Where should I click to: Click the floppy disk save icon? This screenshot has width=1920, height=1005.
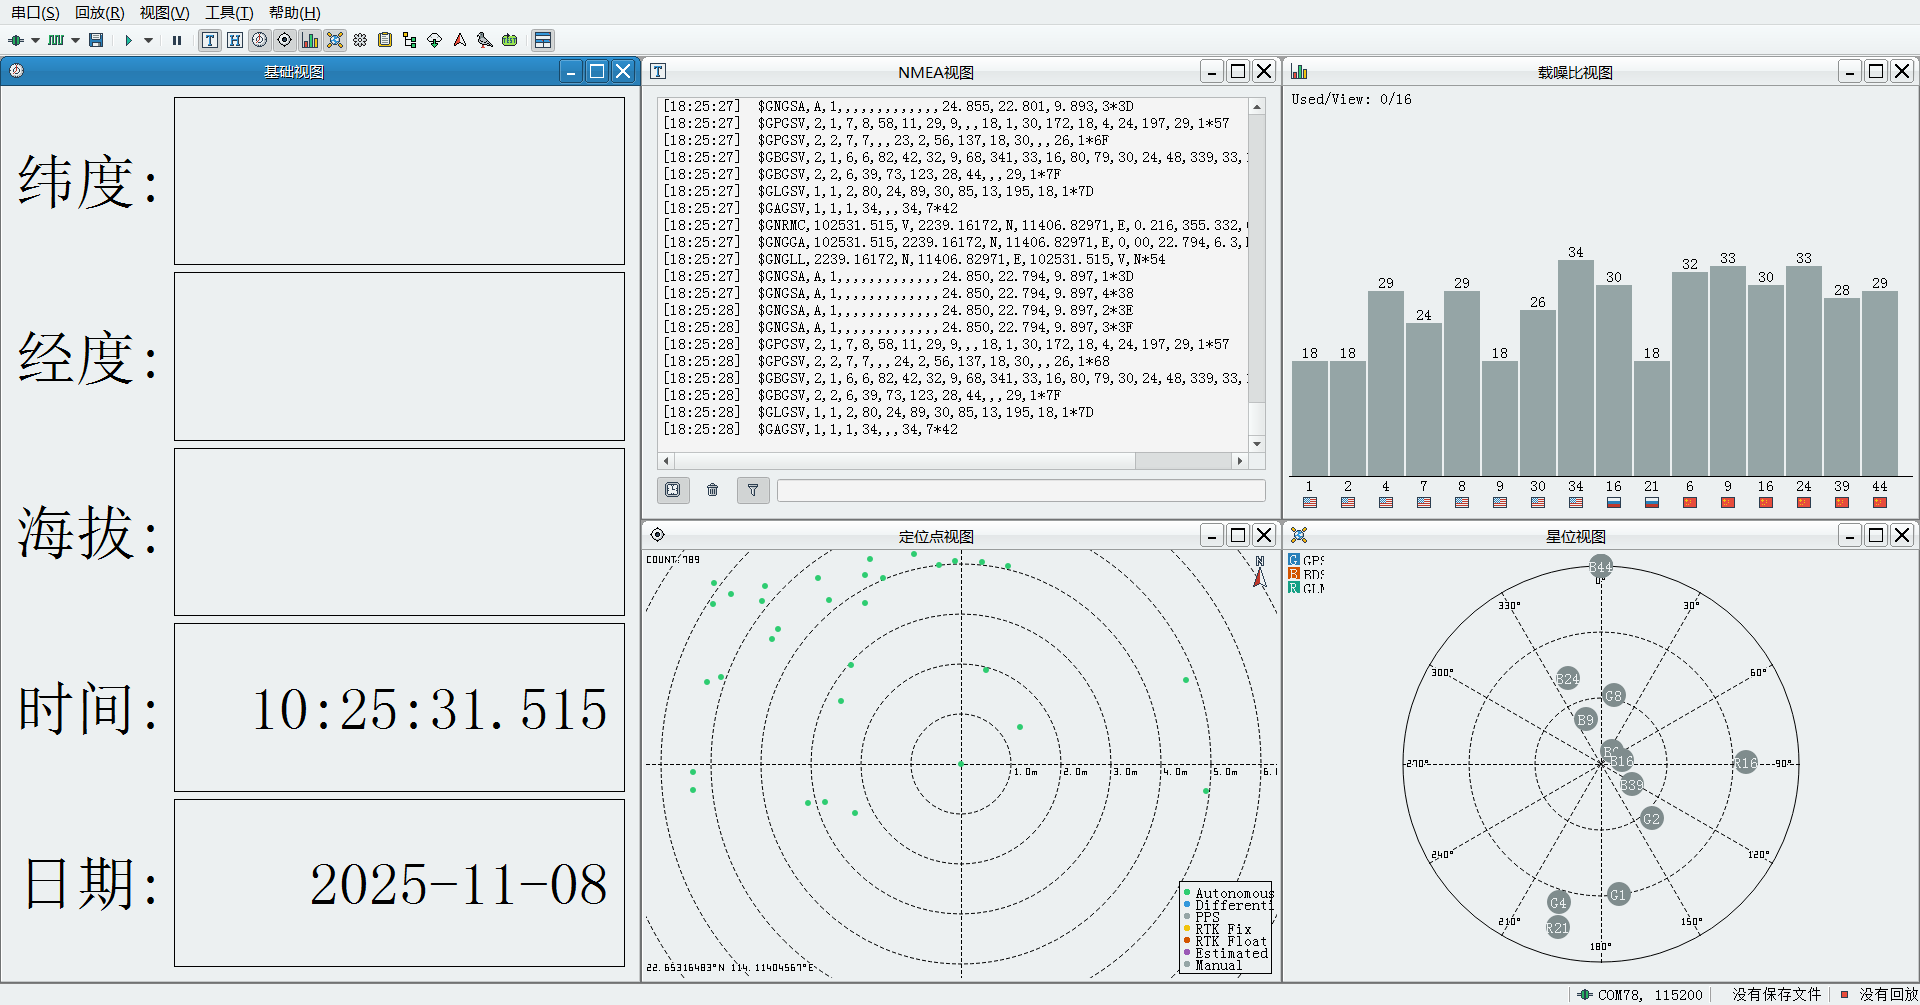pos(96,40)
